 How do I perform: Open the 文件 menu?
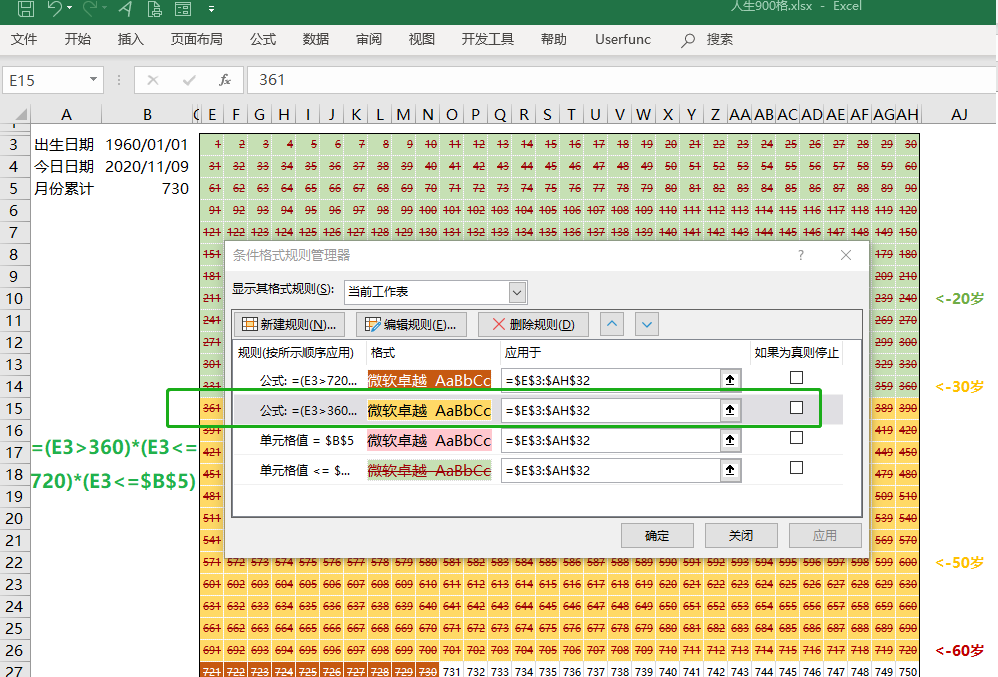24,39
